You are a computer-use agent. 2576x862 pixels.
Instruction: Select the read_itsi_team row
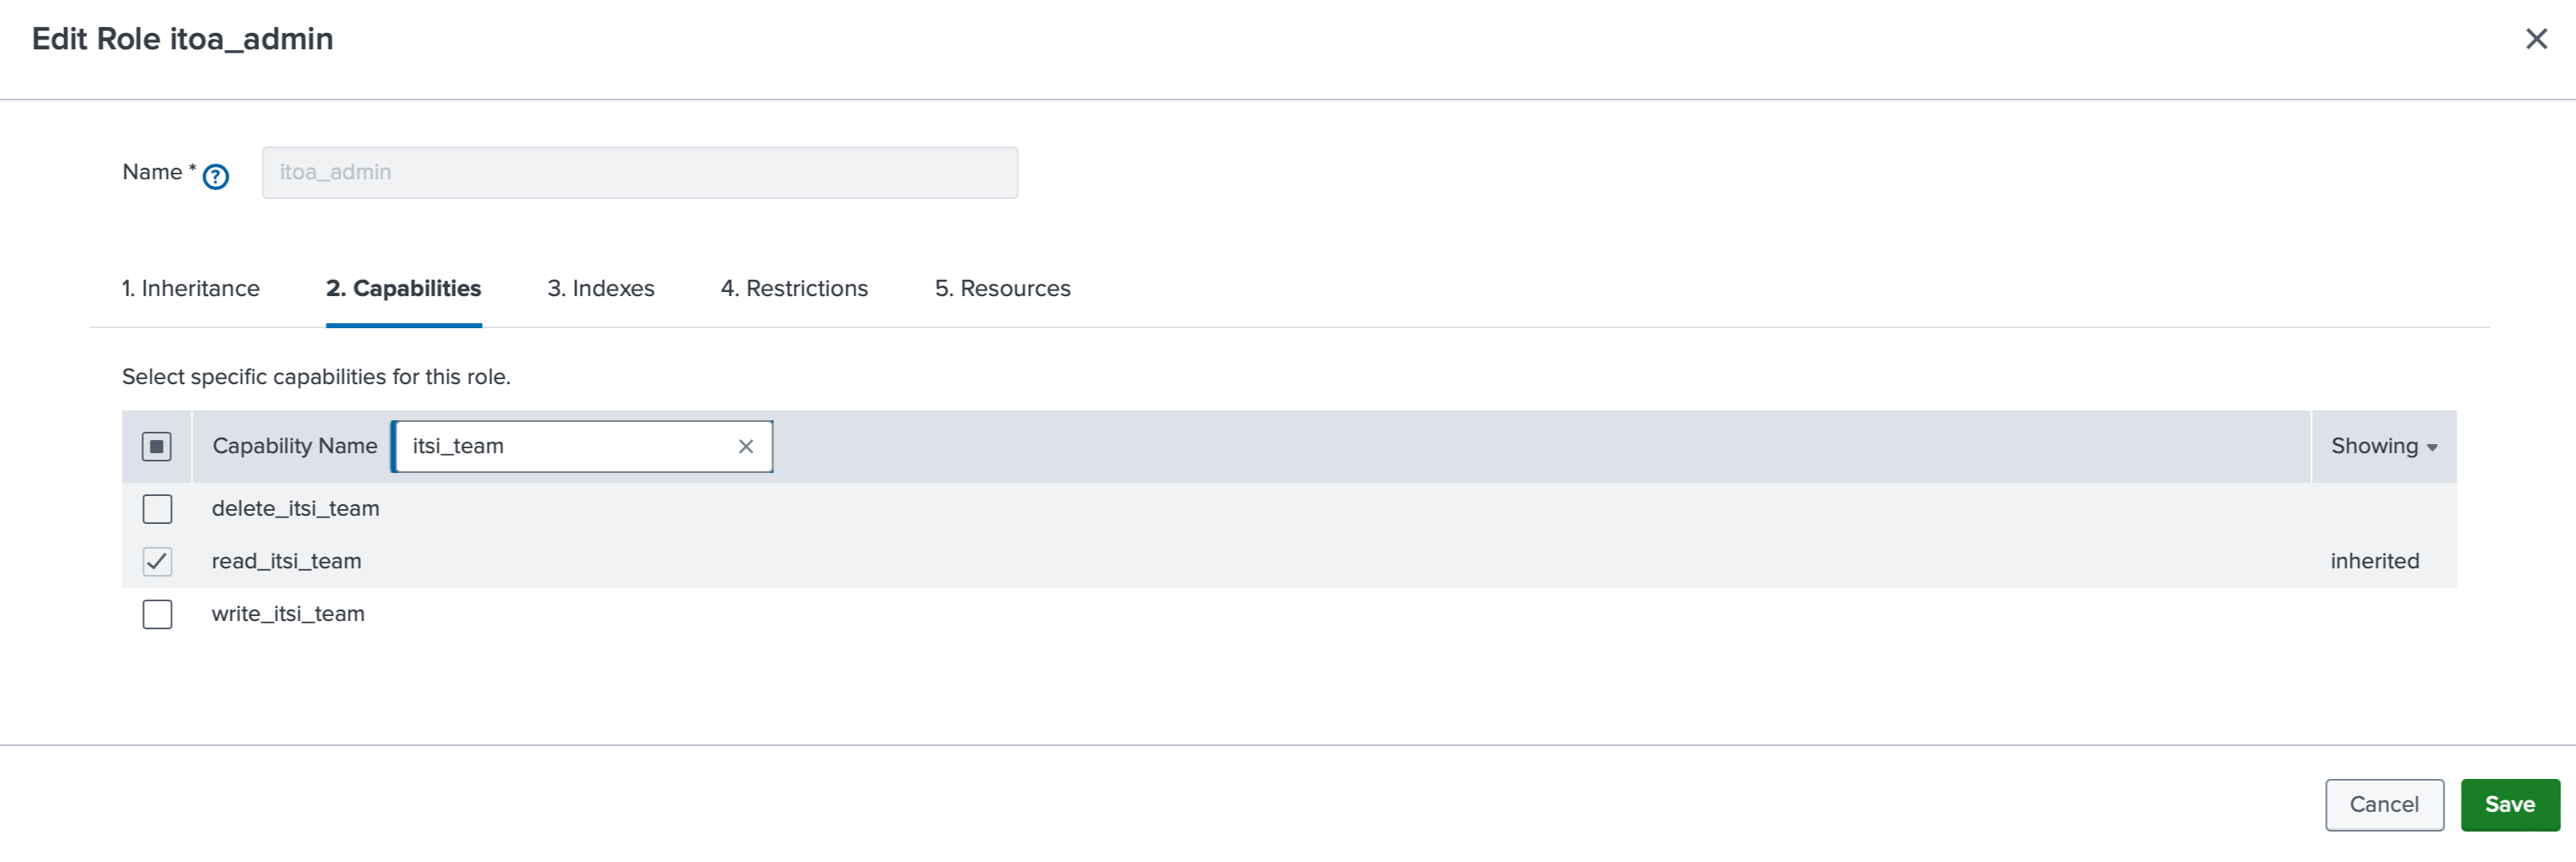click(x=287, y=561)
